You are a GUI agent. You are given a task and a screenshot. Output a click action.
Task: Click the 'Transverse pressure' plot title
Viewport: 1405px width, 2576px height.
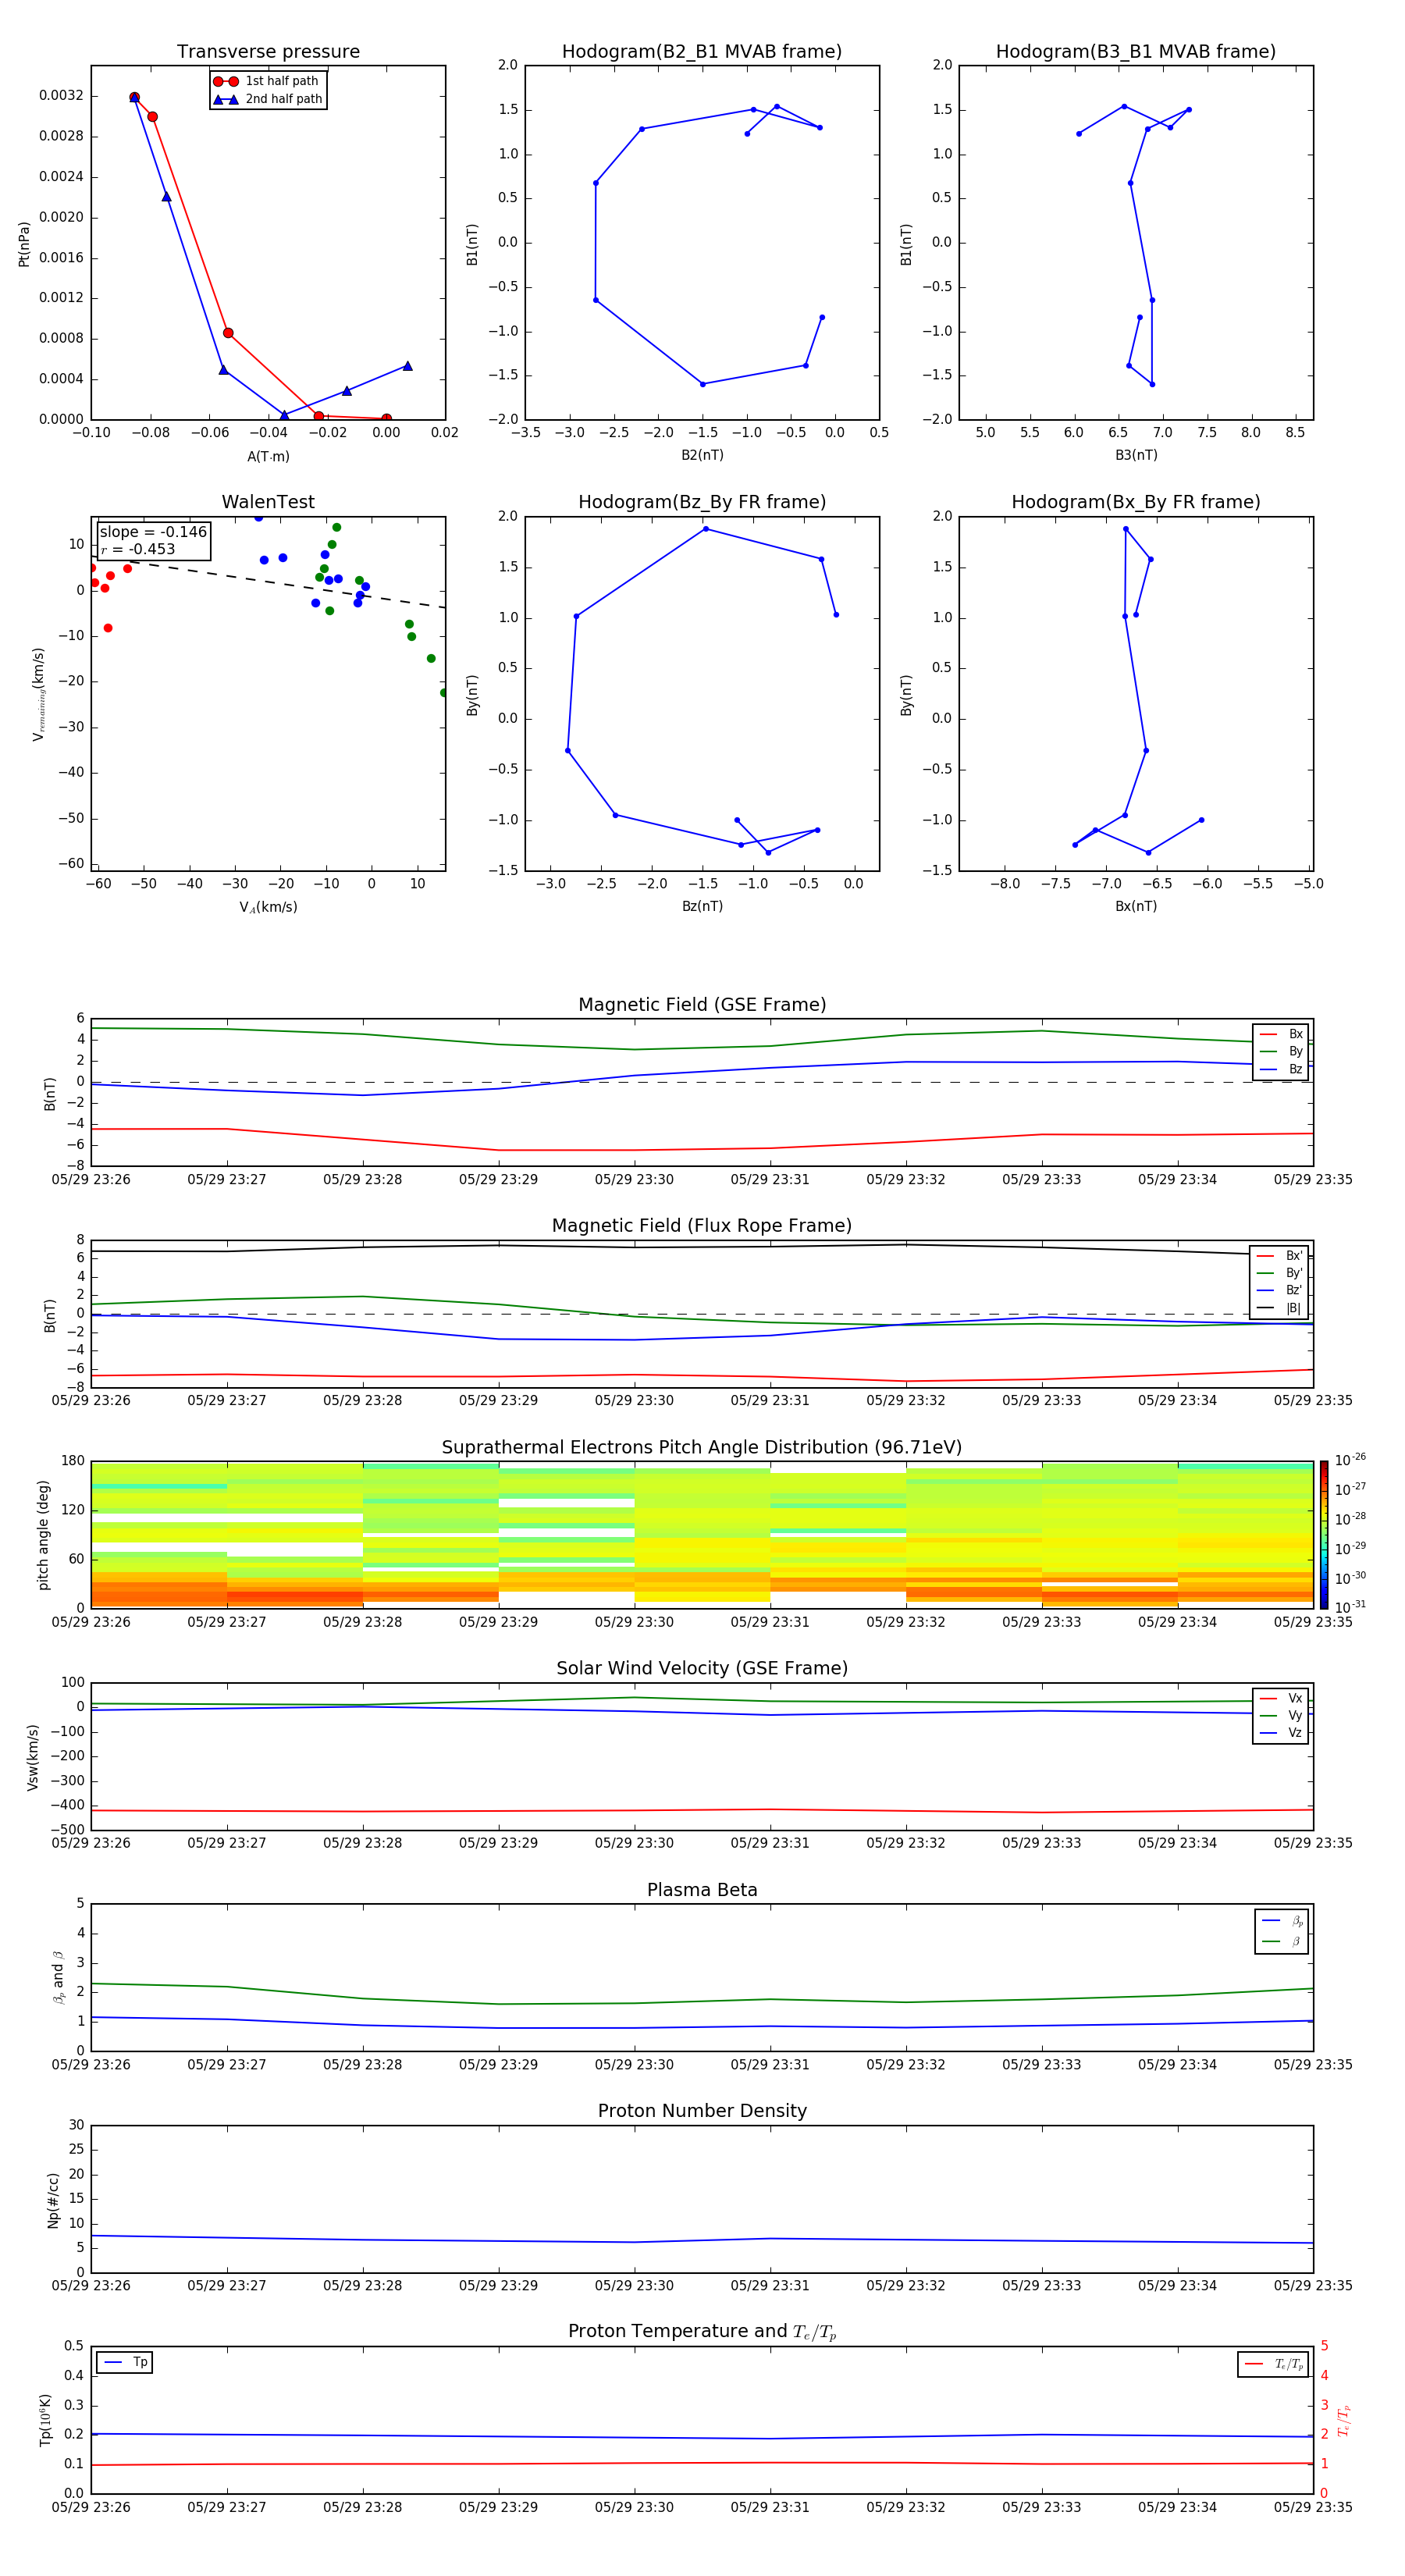click(268, 52)
